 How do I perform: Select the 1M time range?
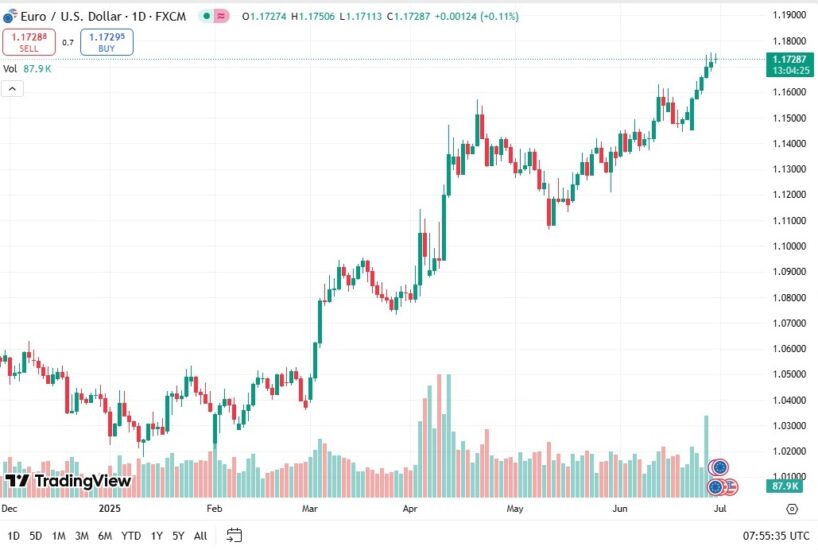click(x=59, y=535)
